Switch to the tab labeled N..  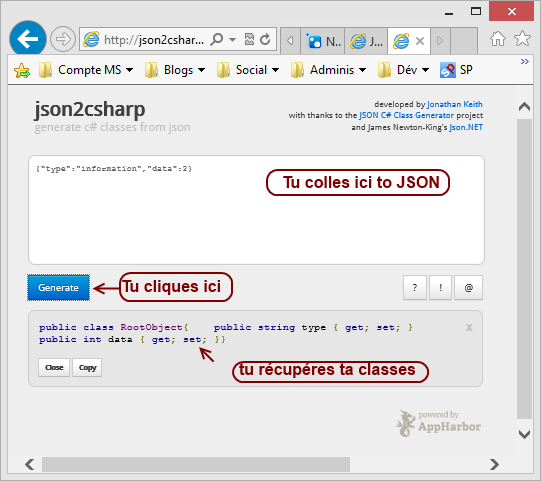click(x=323, y=41)
